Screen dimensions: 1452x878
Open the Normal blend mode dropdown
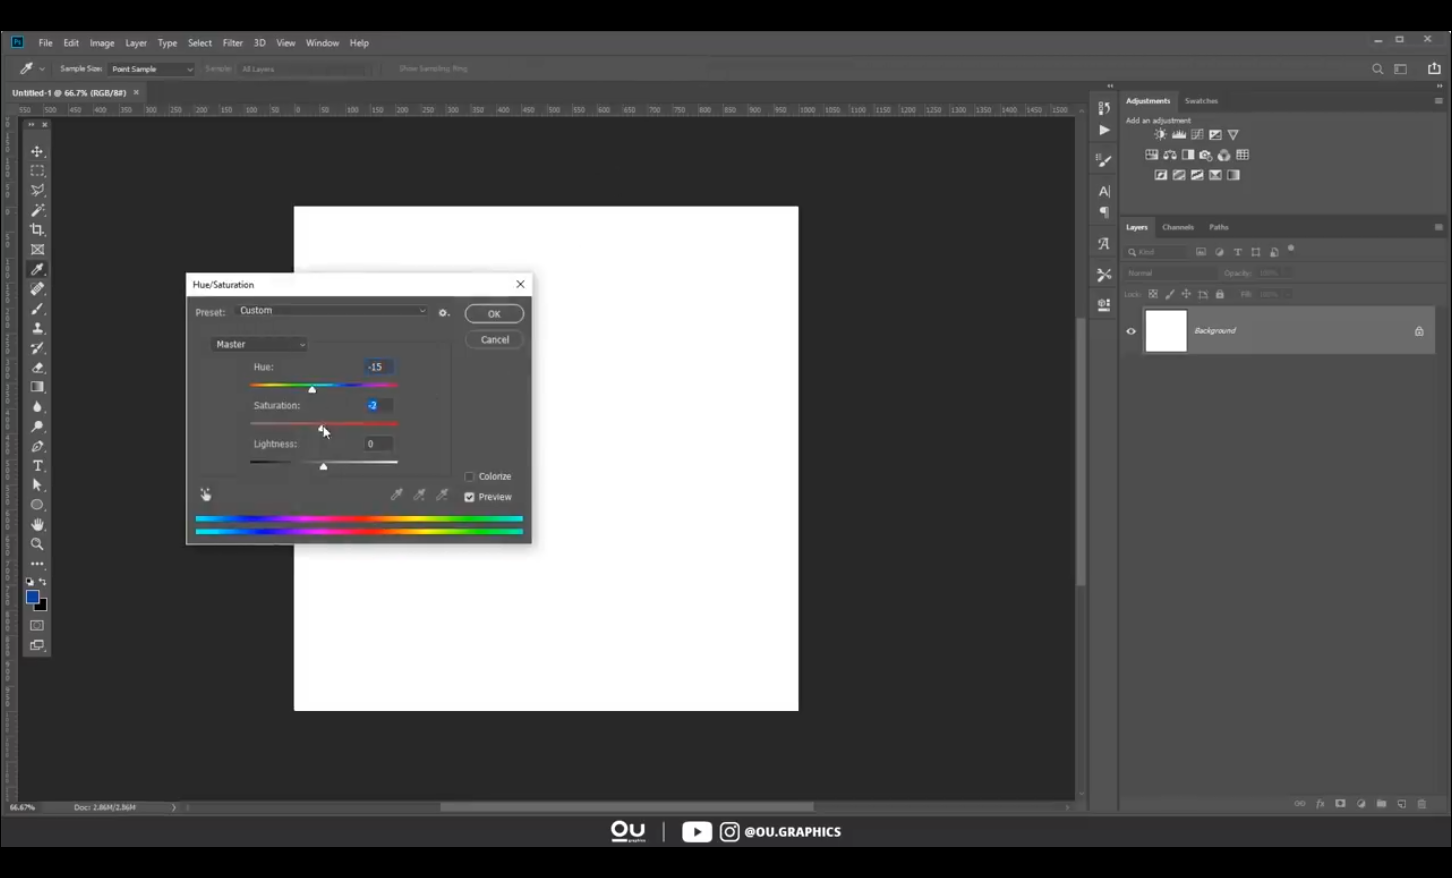tap(1170, 273)
